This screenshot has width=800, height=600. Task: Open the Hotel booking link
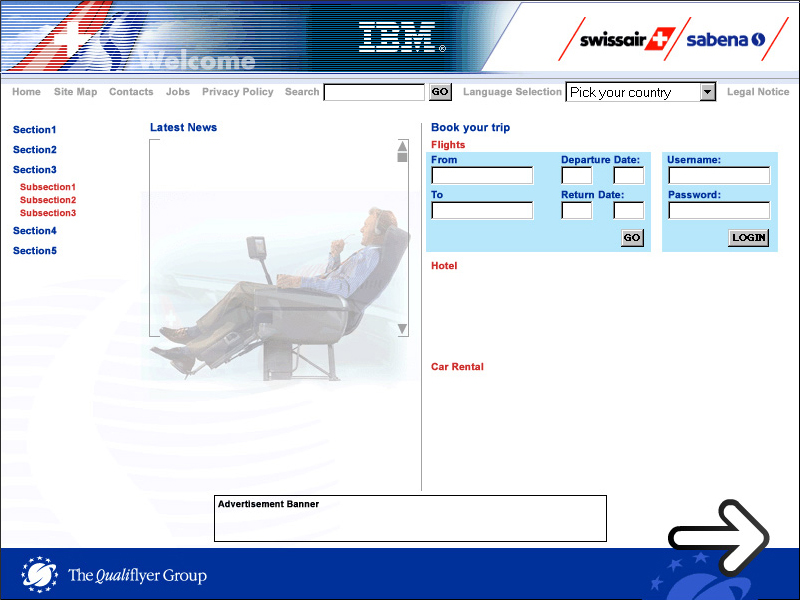(x=444, y=266)
